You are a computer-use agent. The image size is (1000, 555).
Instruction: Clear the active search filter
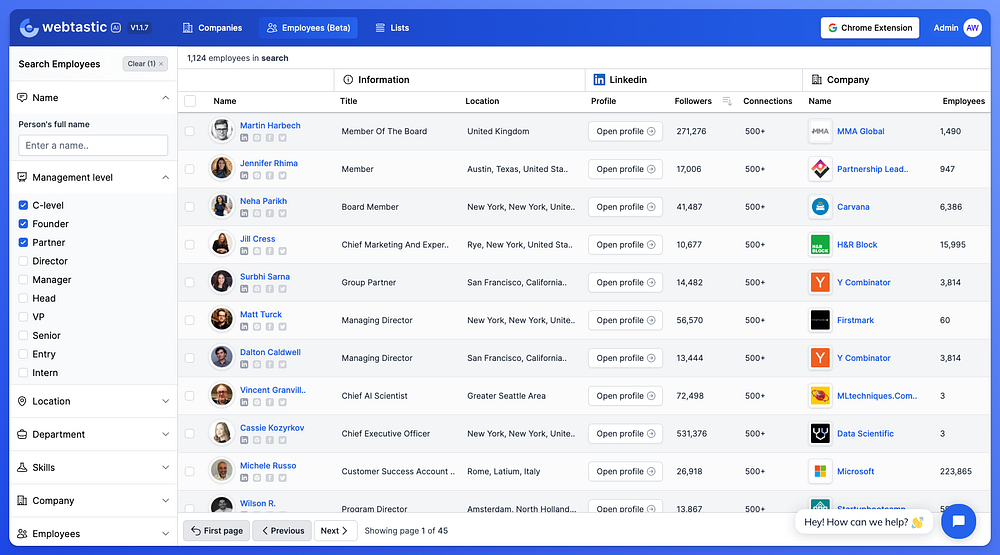tap(145, 64)
